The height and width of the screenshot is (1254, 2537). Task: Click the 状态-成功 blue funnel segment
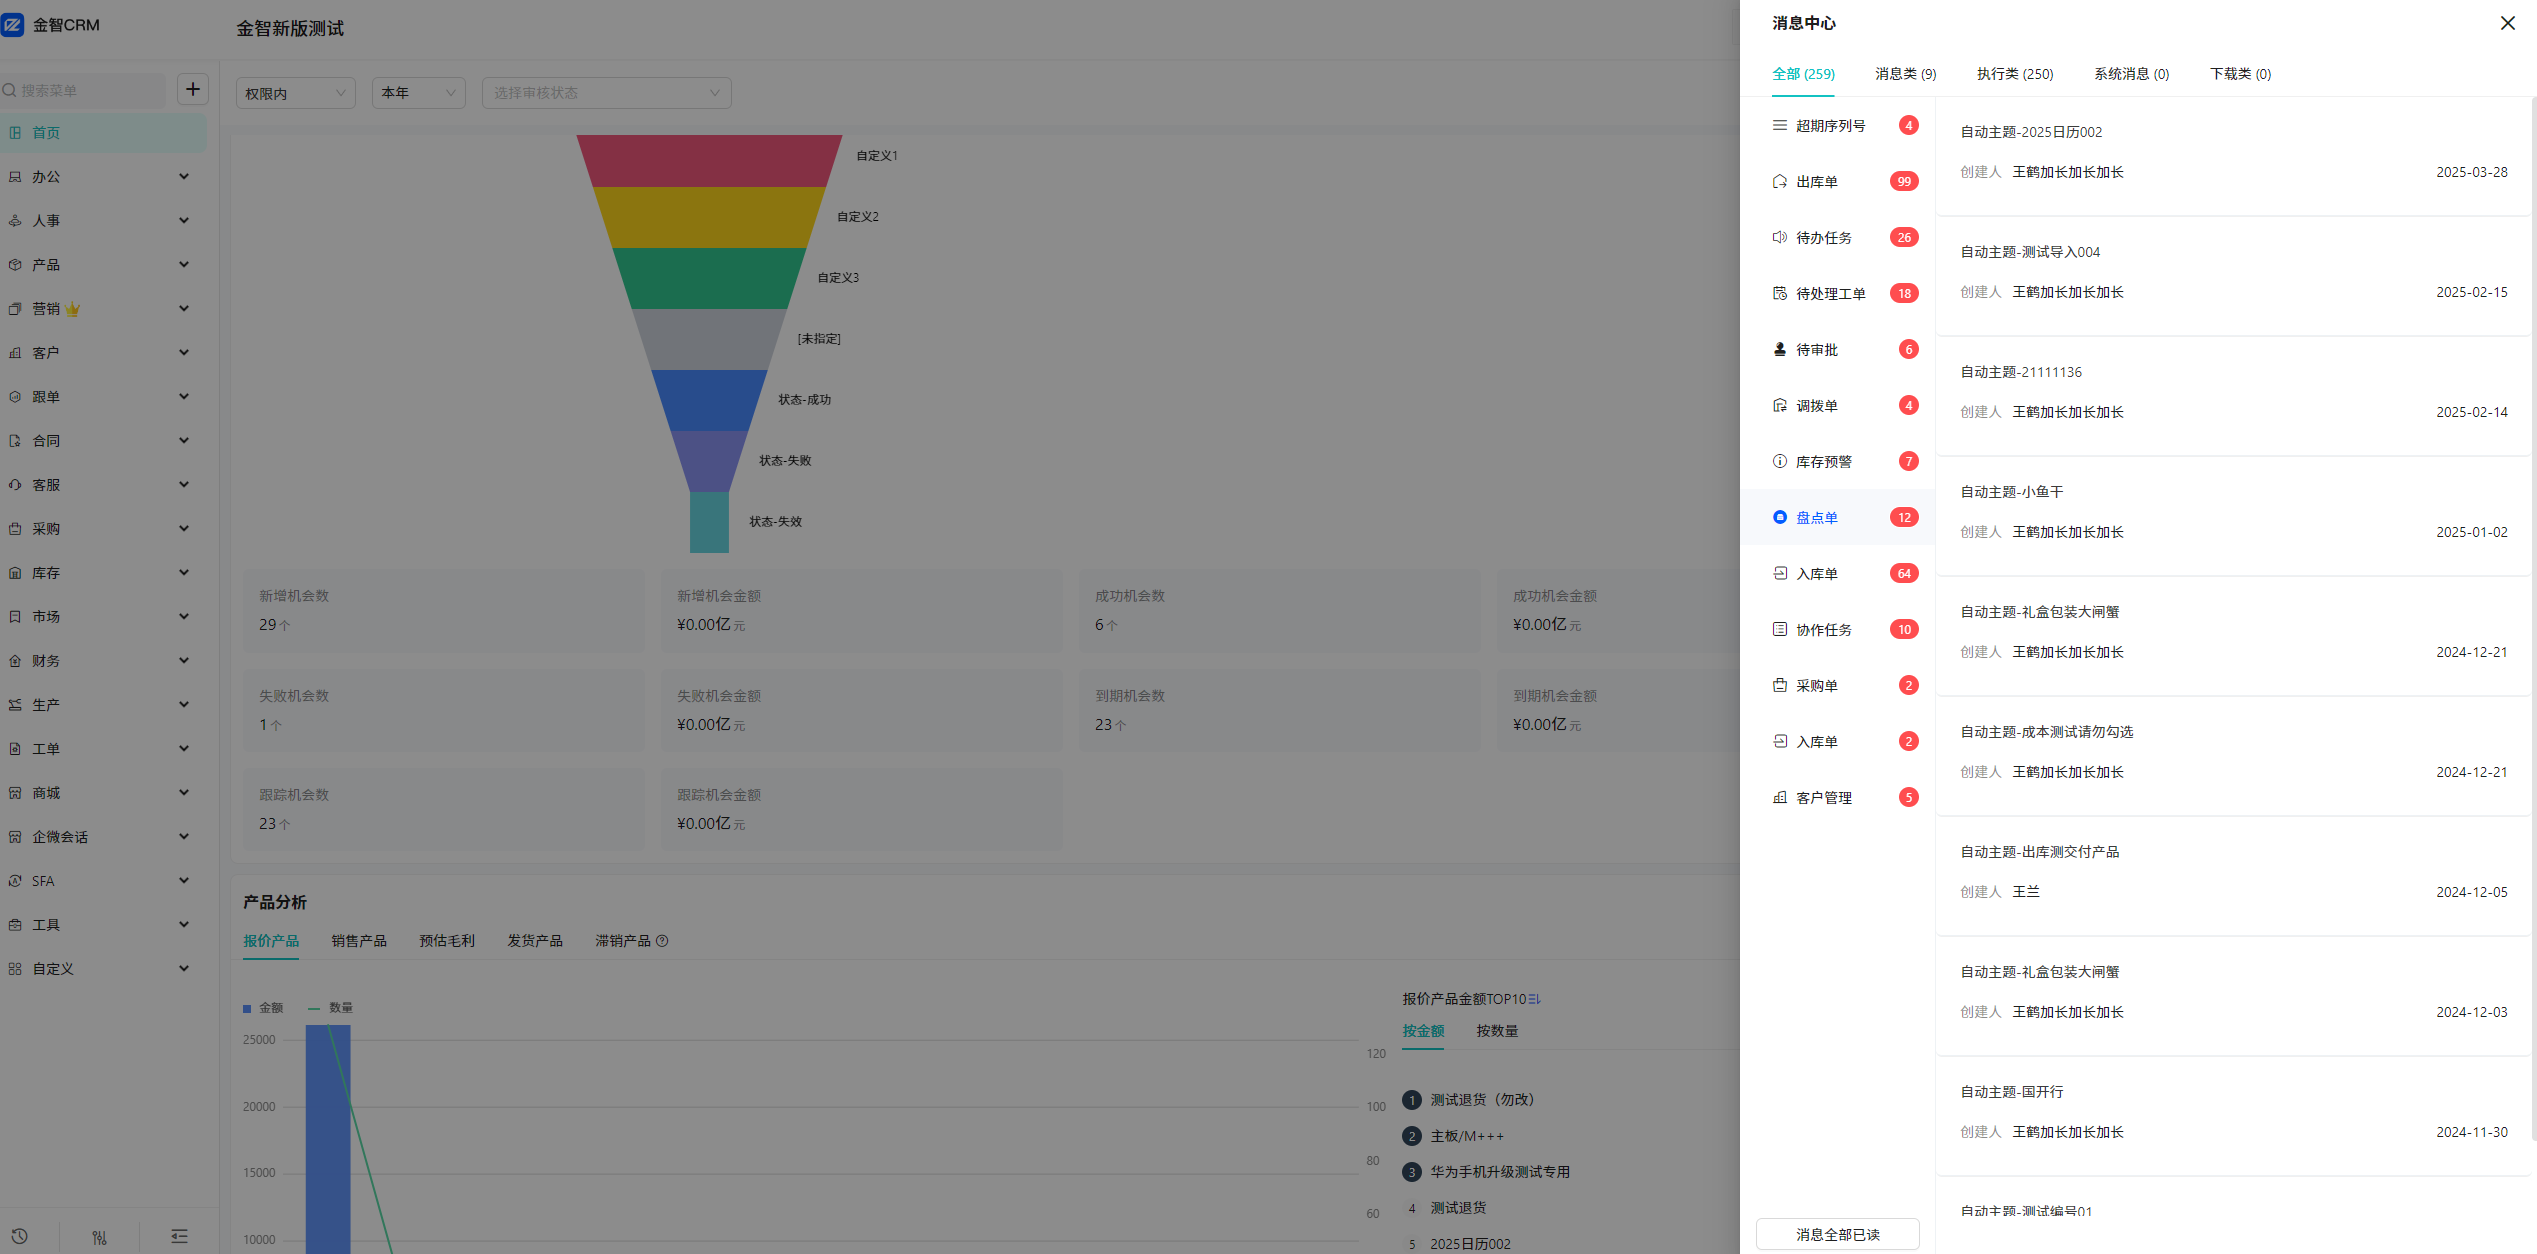coord(709,400)
